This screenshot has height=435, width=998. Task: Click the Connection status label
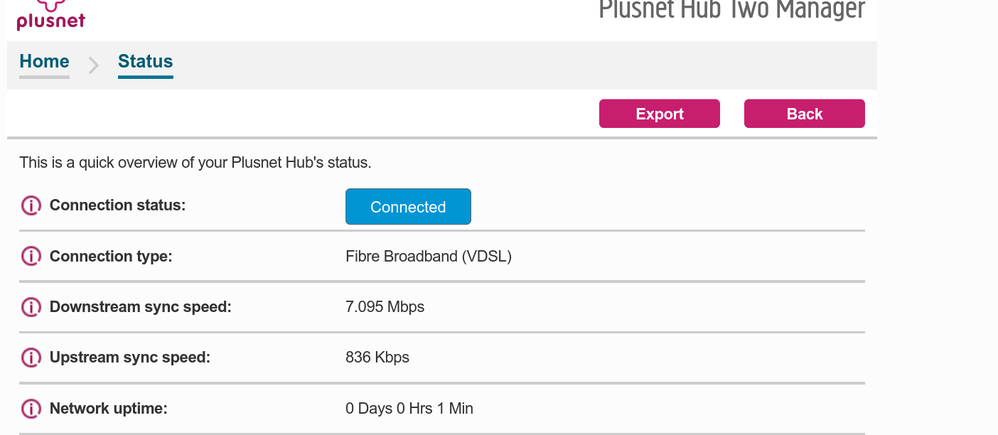click(x=118, y=206)
